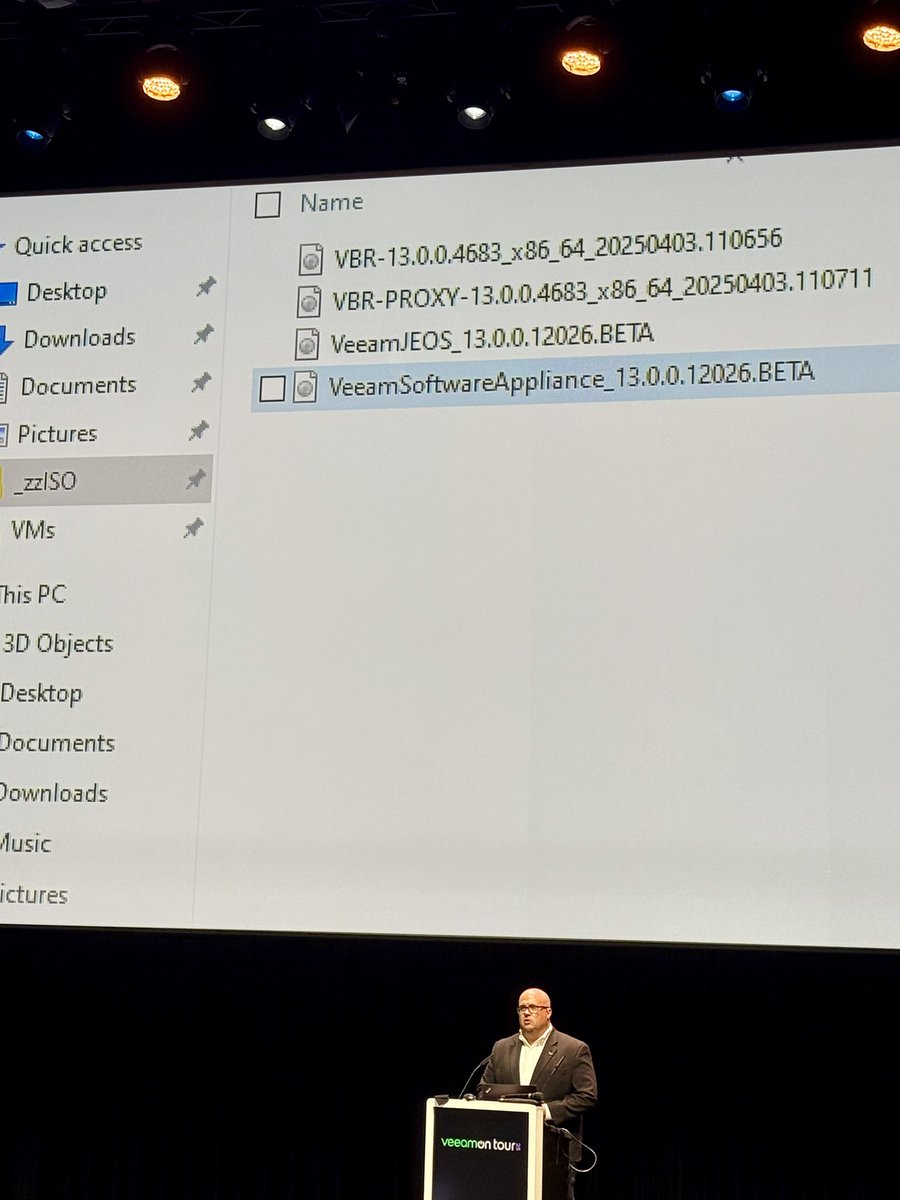Click the VeeamSoftwareAppliance_13.0.0.12026.BETA file icon
This screenshot has height=1200, width=900.
(x=305, y=386)
